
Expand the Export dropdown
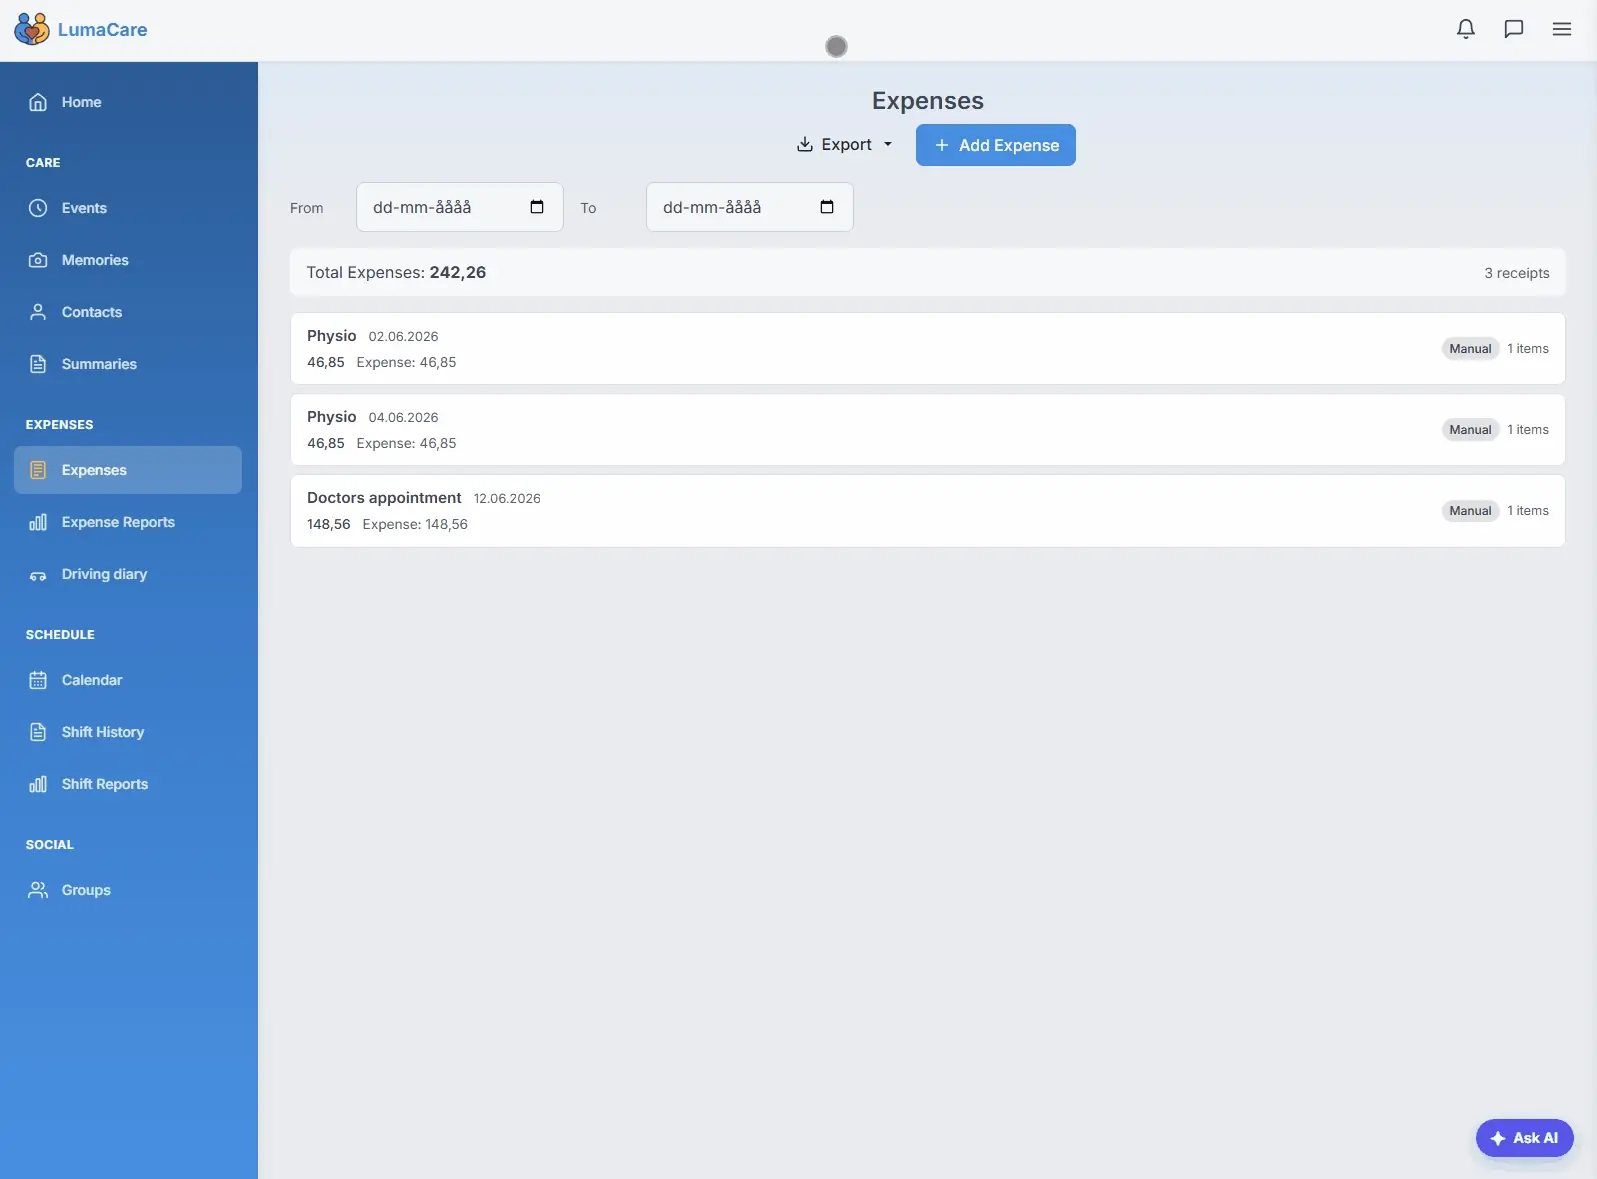coord(844,145)
